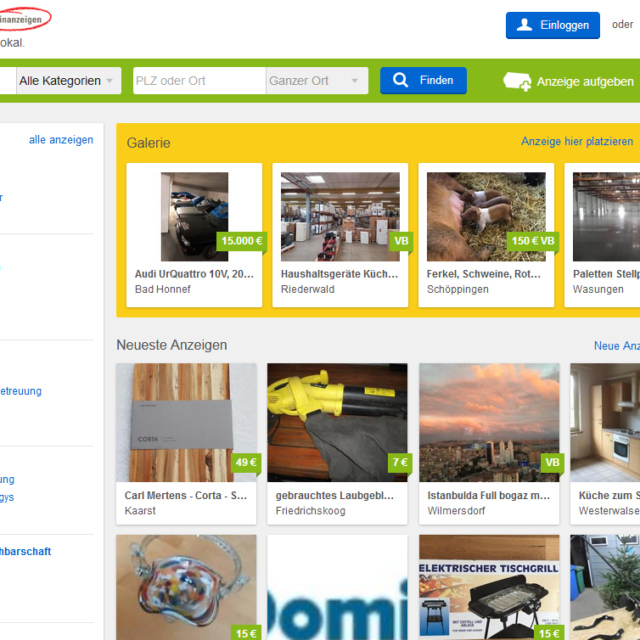Click the 'Kaarst' location text

pos(140,511)
